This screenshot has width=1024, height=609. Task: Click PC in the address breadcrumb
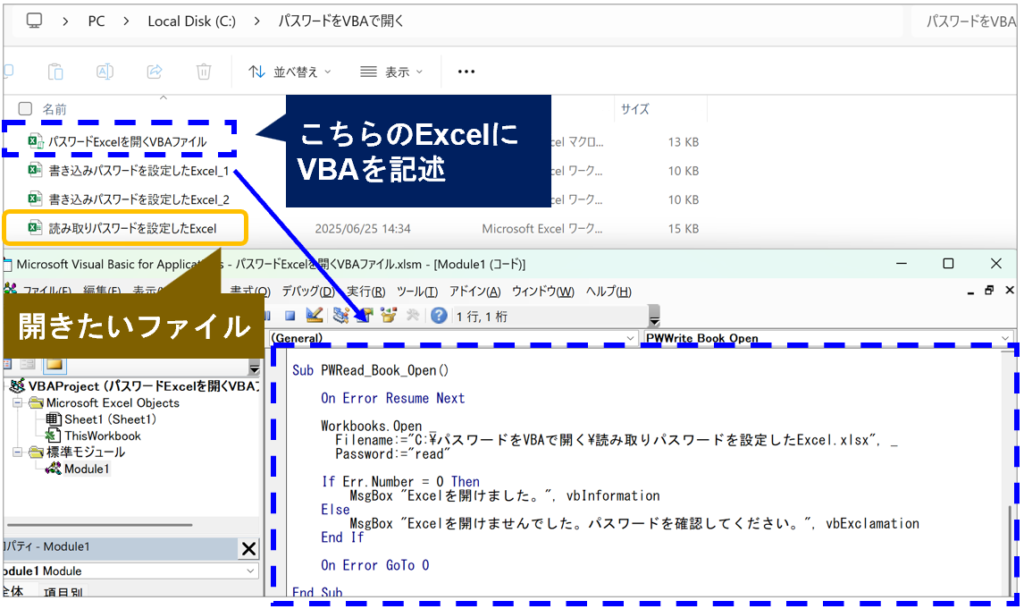coord(96,22)
